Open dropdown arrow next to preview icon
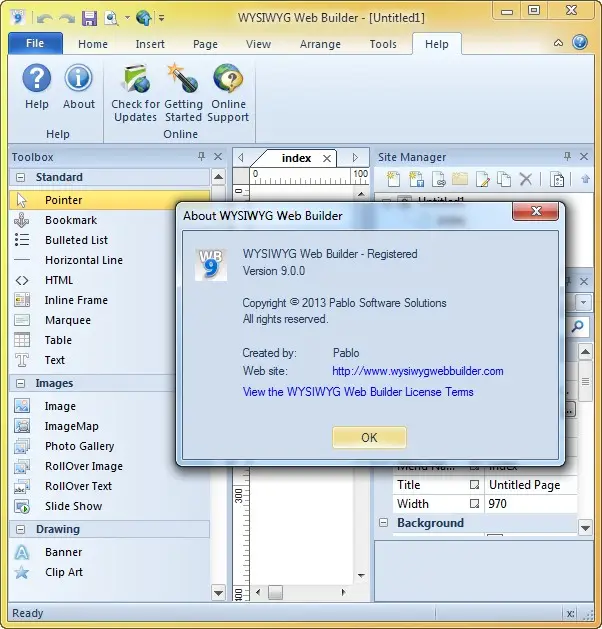This screenshot has height=629, width=602. point(127,18)
